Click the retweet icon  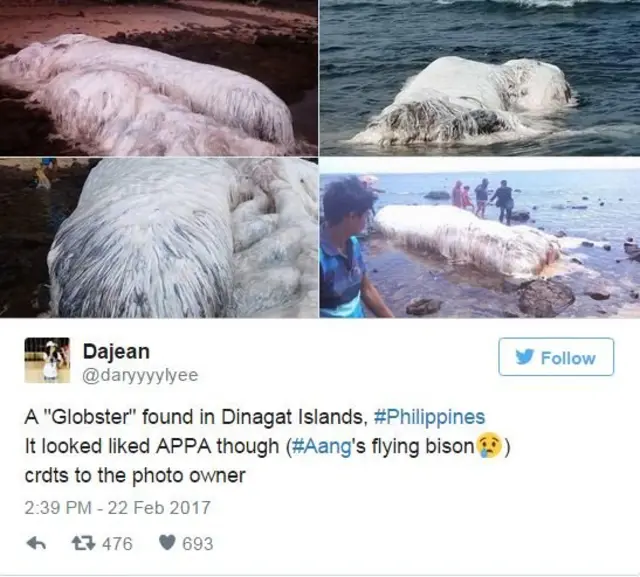click(83, 543)
